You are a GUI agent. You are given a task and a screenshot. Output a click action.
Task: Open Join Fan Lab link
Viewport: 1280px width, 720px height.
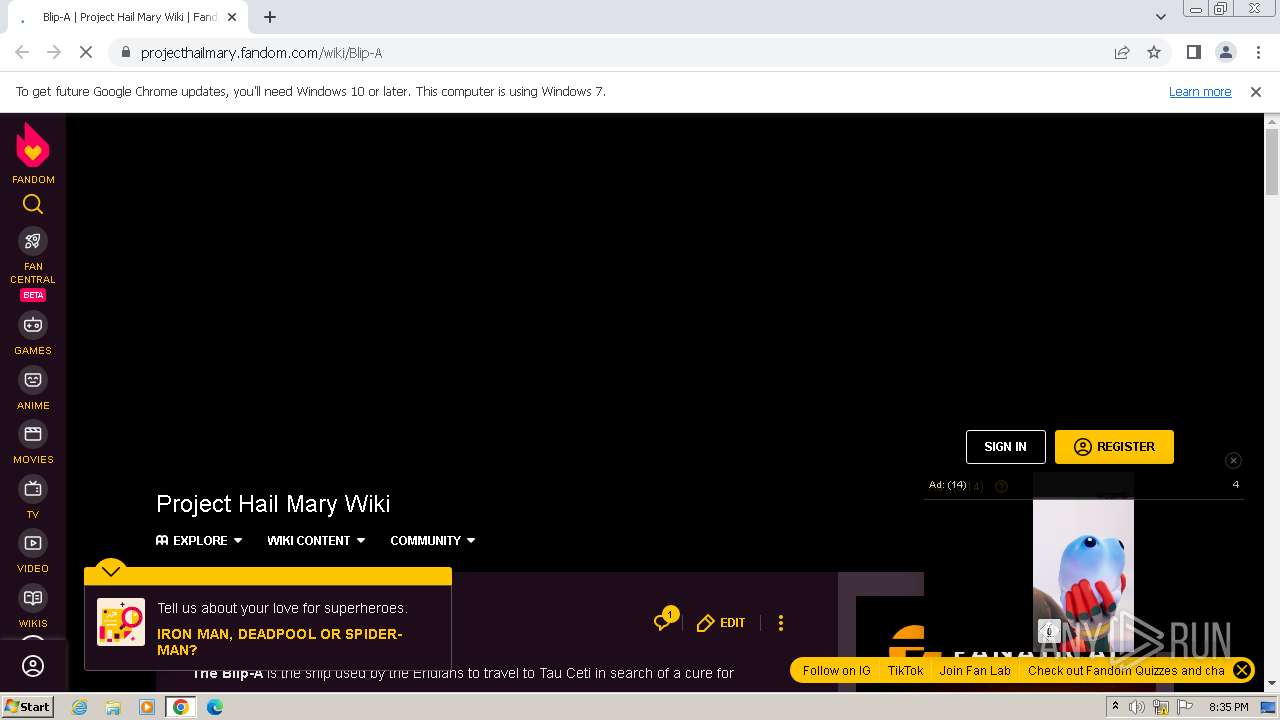[975, 671]
